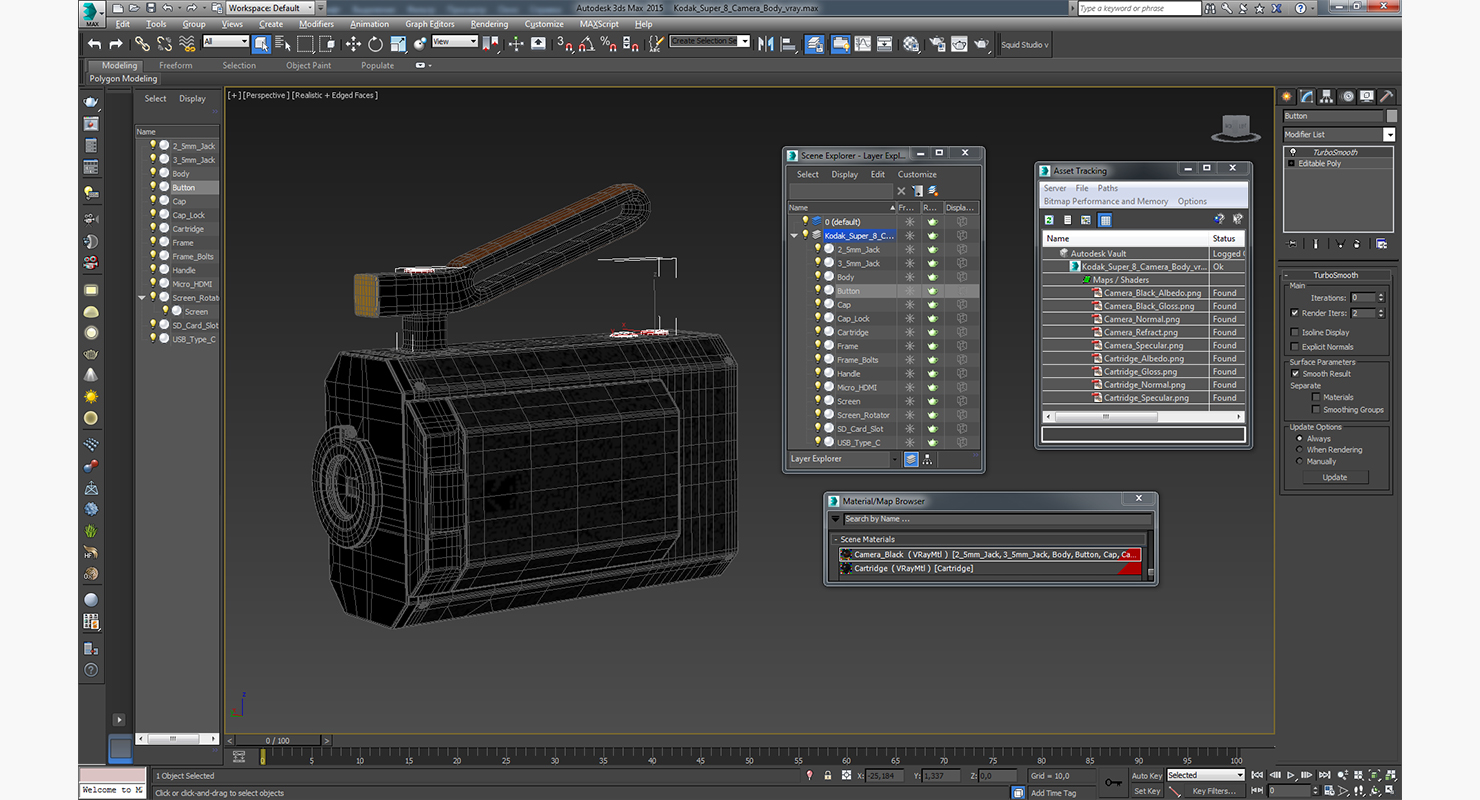Switch to Object Paint ribbon tab
1480x800 pixels.
[308, 65]
